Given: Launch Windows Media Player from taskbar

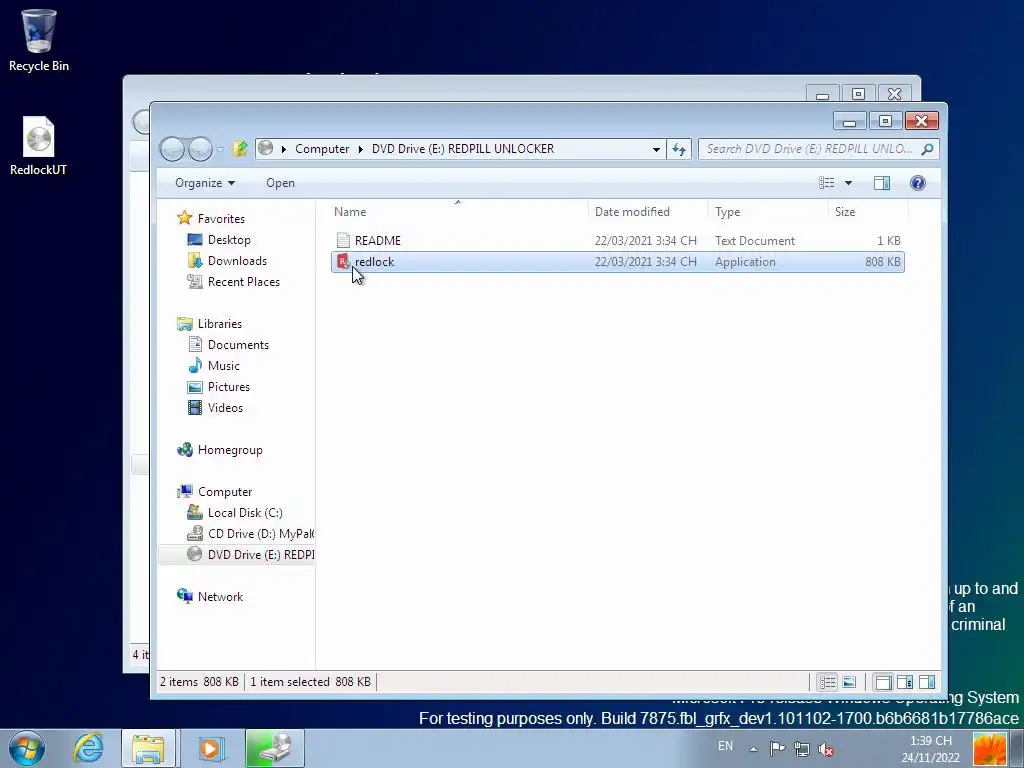Looking at the screenshot, I should point(210,748).
